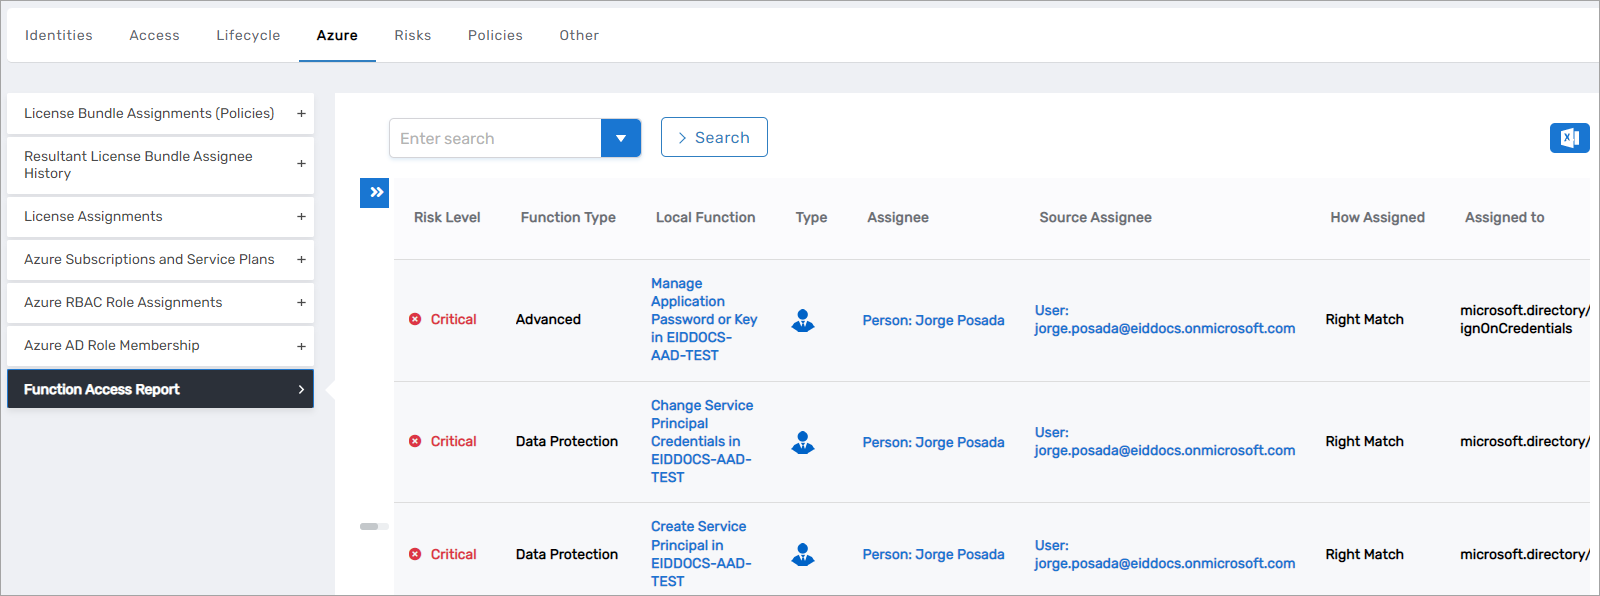The width and height of the screenshot is (1600, 596).
Task: Expand License Bundle Assignments (Policies)
Action: [301, 114]
